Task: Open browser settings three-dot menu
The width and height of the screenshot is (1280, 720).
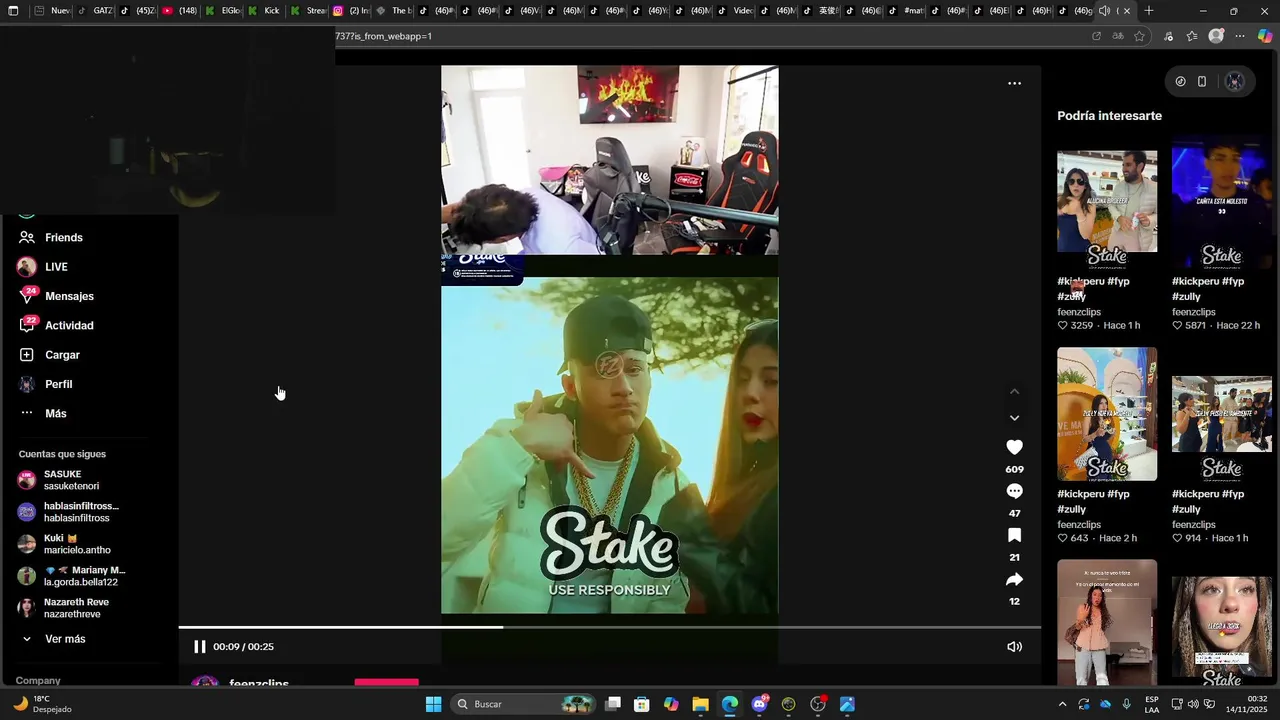Action: point(1240,36)
